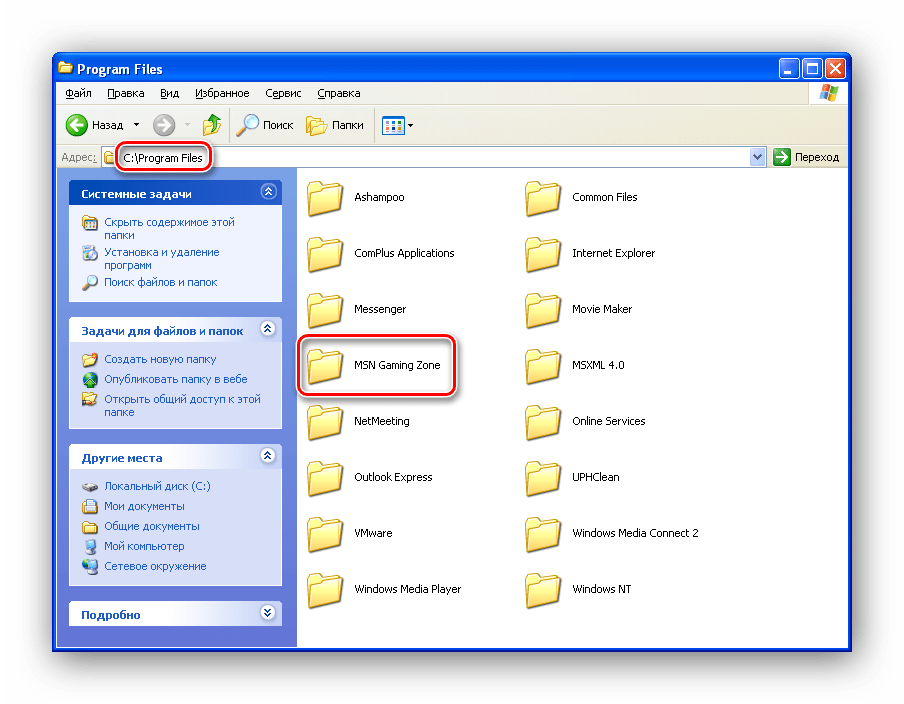Click the Создать новую папку link
The height and width of the screenshot is (704, 904).
[159, 359]
